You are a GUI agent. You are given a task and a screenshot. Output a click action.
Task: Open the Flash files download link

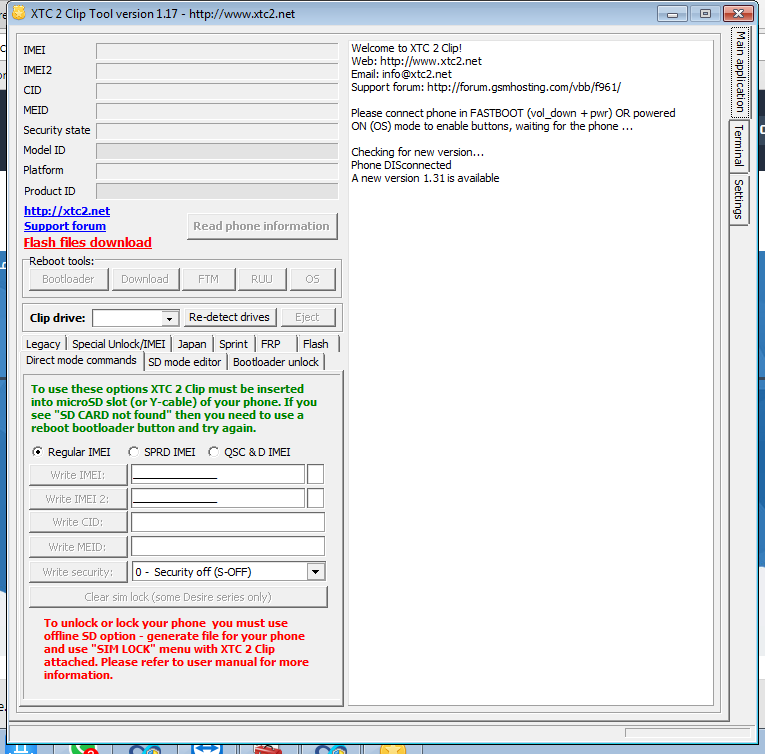88,243
